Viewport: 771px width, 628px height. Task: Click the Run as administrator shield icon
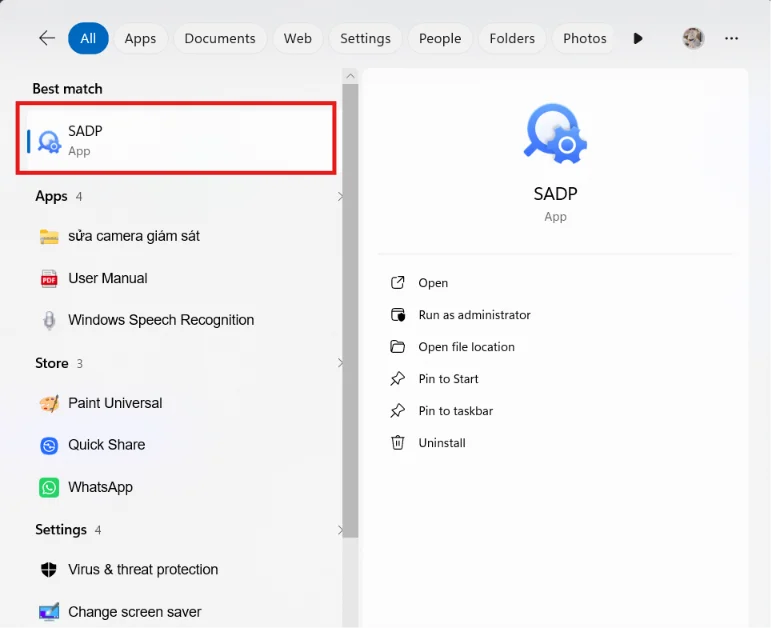[x=397, y=315]
